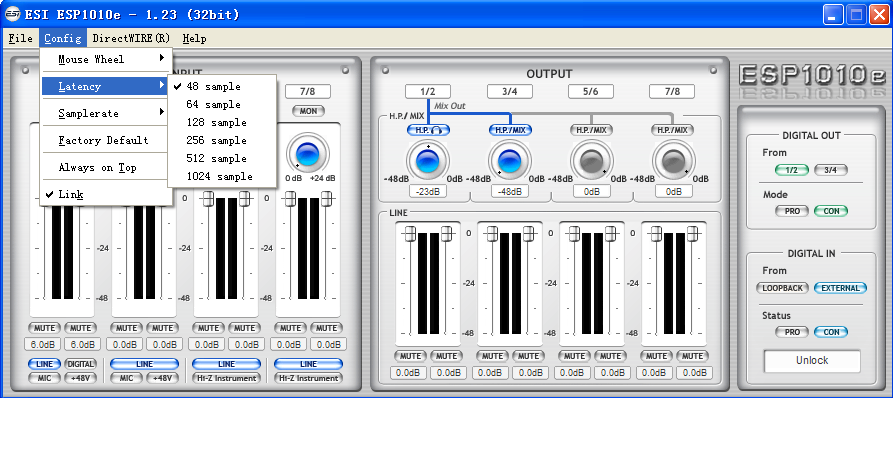Set latency to 256 sample
The height and width of the screenshot is (450, 893).
tap(222, 141)
